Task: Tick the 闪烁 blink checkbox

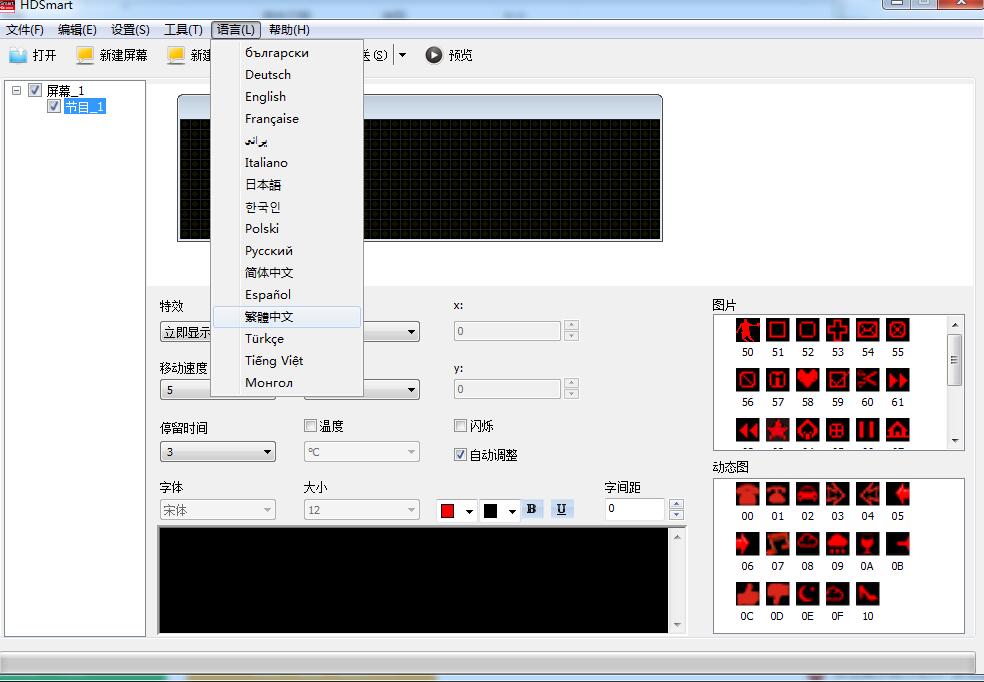Action: click(x=460, y=426)
